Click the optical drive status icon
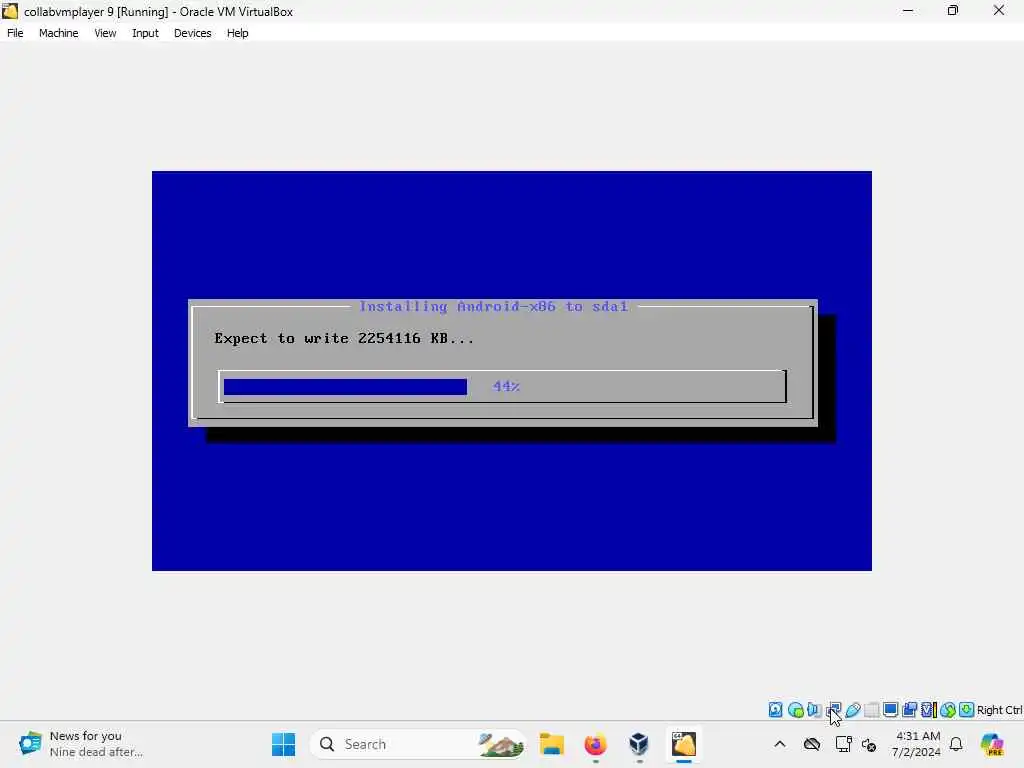Viewport: 1024px width, 768px height. (x=795, y=710)
